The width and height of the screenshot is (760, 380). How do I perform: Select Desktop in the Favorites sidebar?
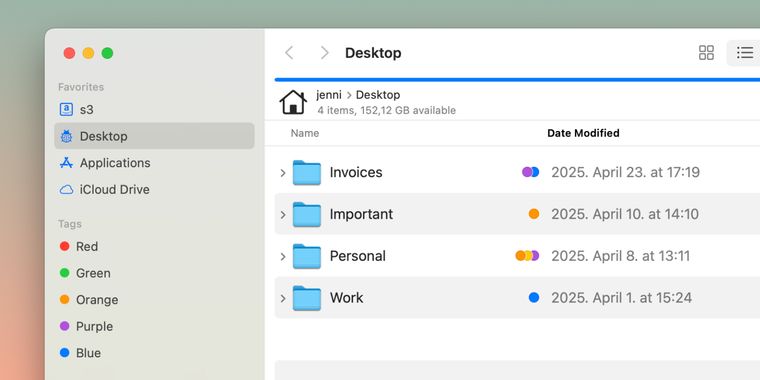[x=154, y=136]
